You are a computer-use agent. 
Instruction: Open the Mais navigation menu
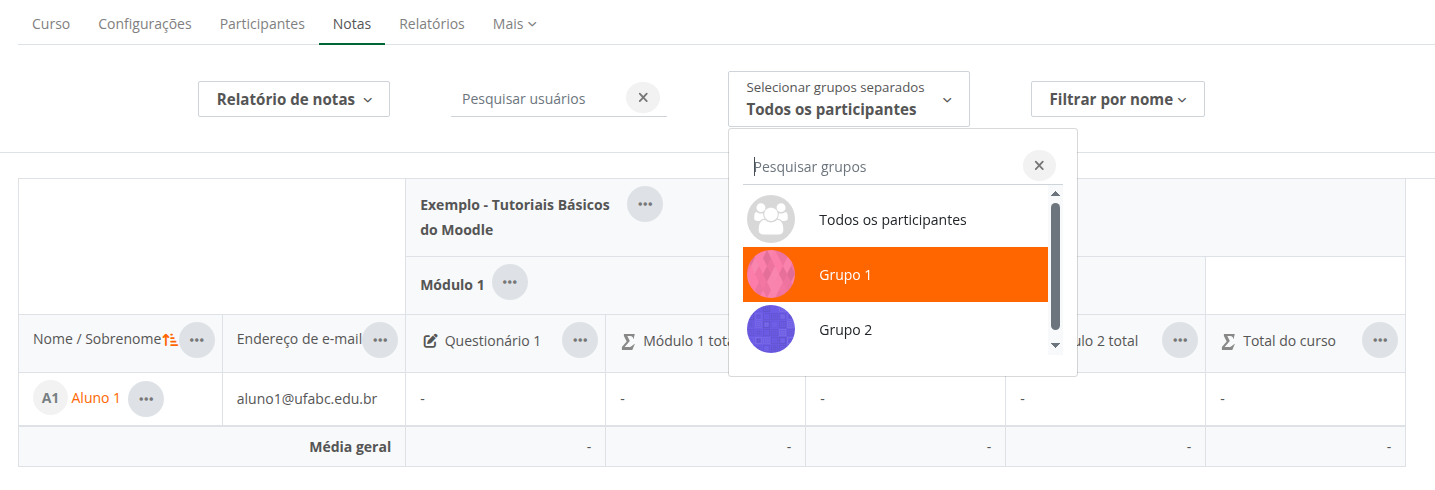point(514,24)
